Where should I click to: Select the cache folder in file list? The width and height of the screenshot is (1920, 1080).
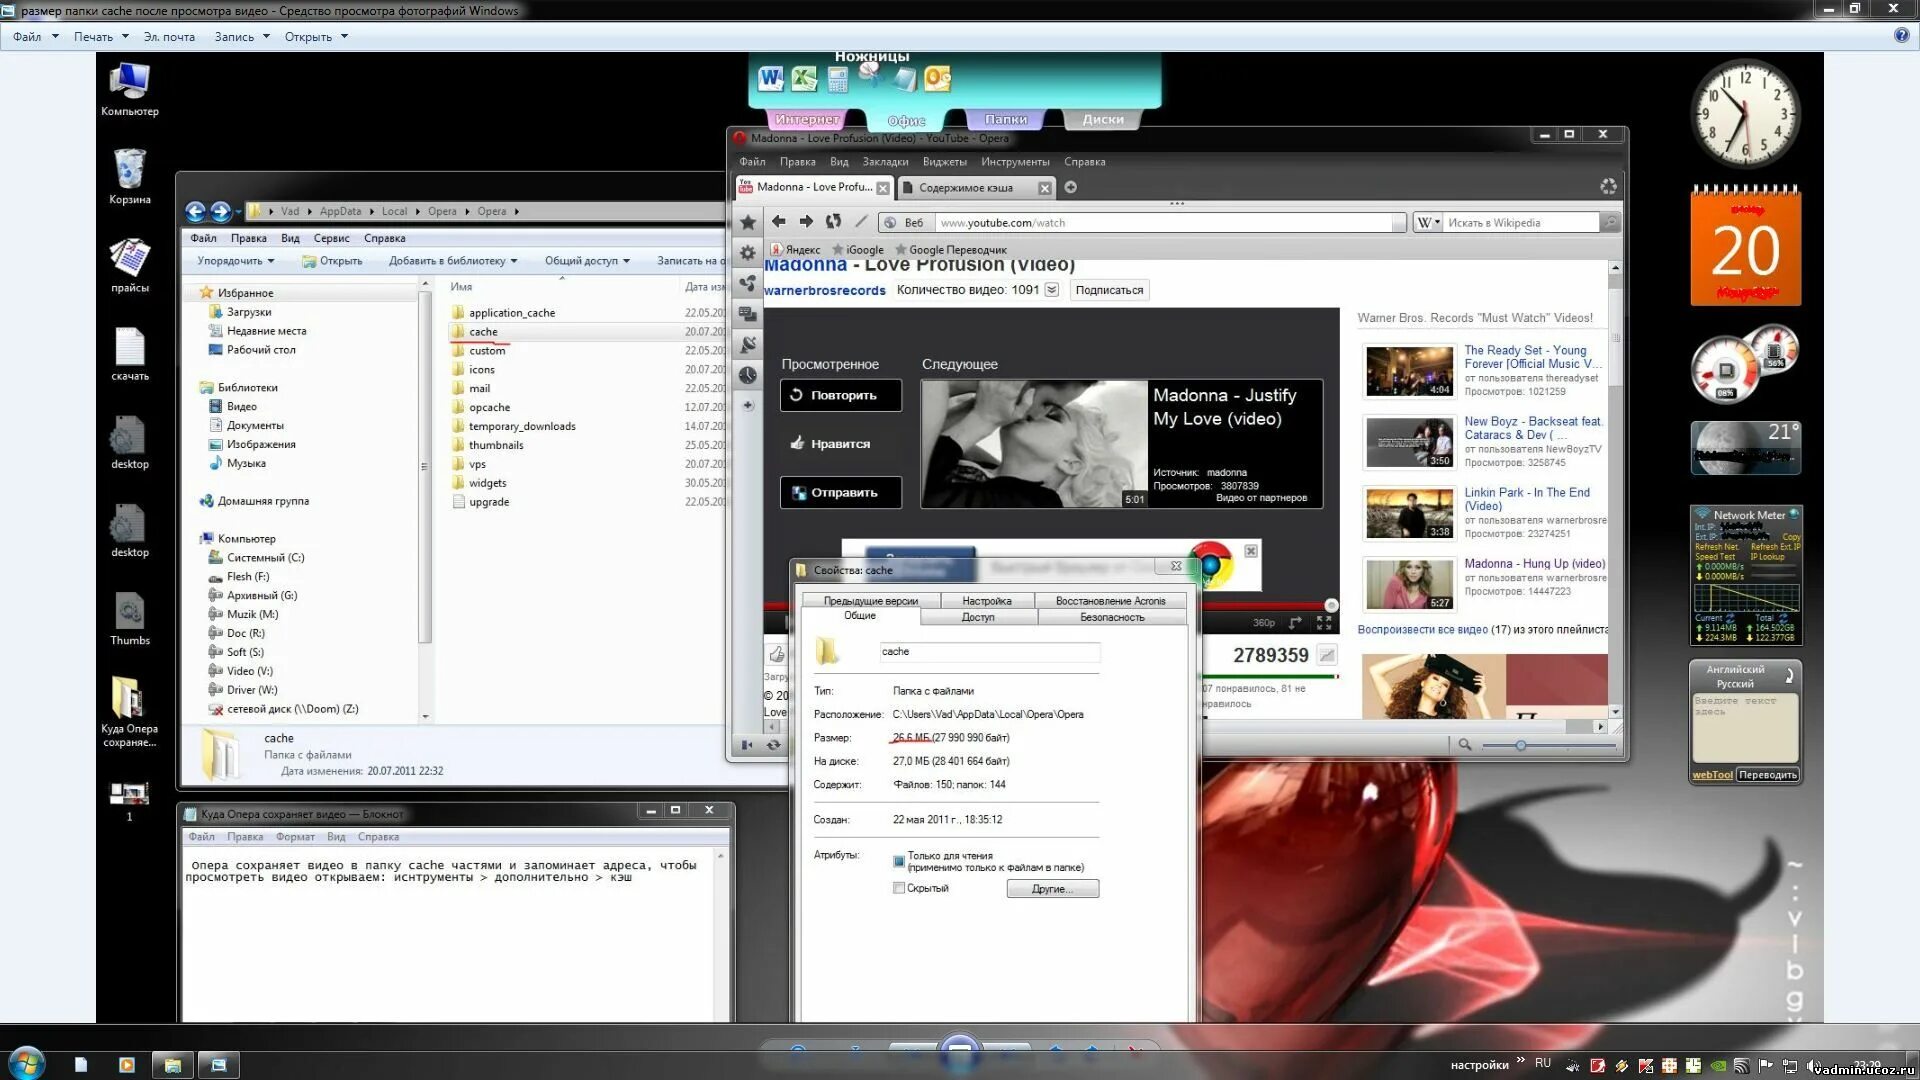point(483,332)
